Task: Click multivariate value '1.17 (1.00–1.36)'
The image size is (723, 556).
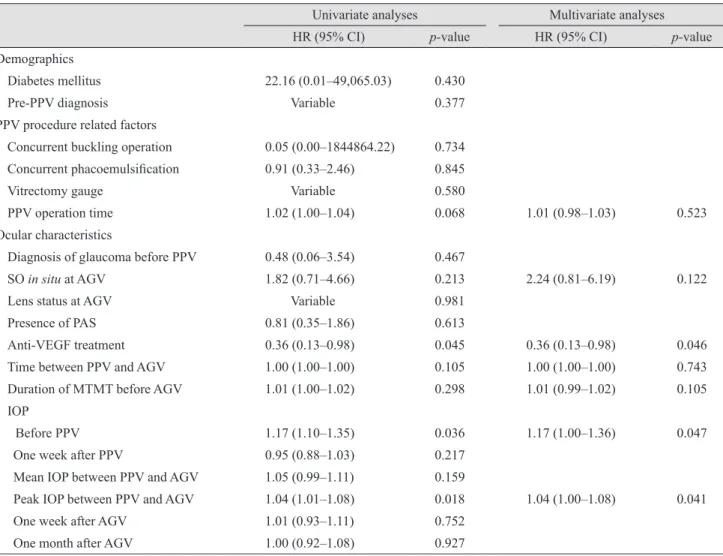Action: click(571, 433)
